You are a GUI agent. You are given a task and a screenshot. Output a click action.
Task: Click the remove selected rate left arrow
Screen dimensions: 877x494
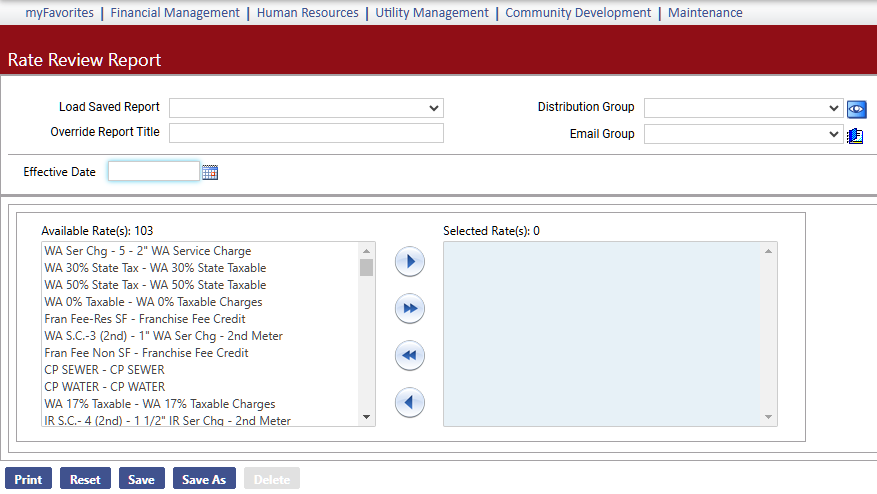point(410,403)
